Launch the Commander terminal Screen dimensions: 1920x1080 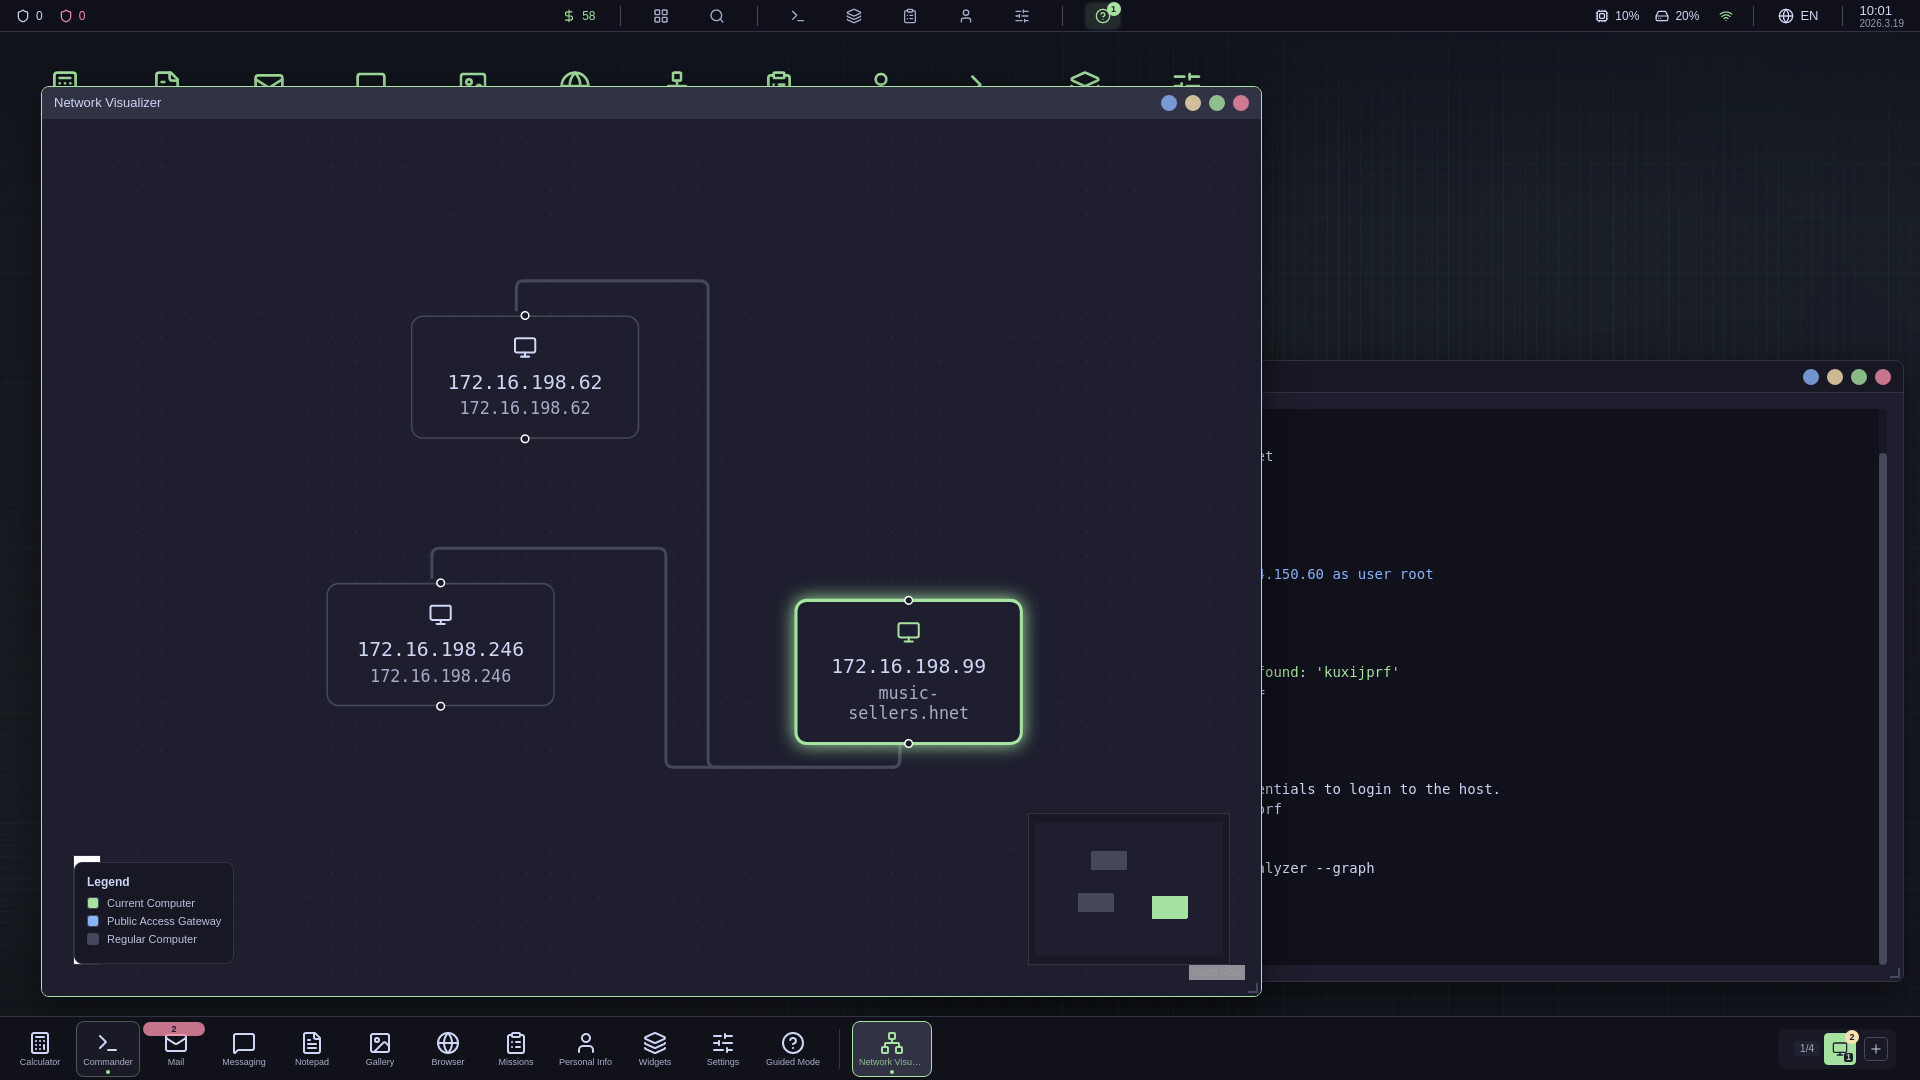(x=106, y=1047)
